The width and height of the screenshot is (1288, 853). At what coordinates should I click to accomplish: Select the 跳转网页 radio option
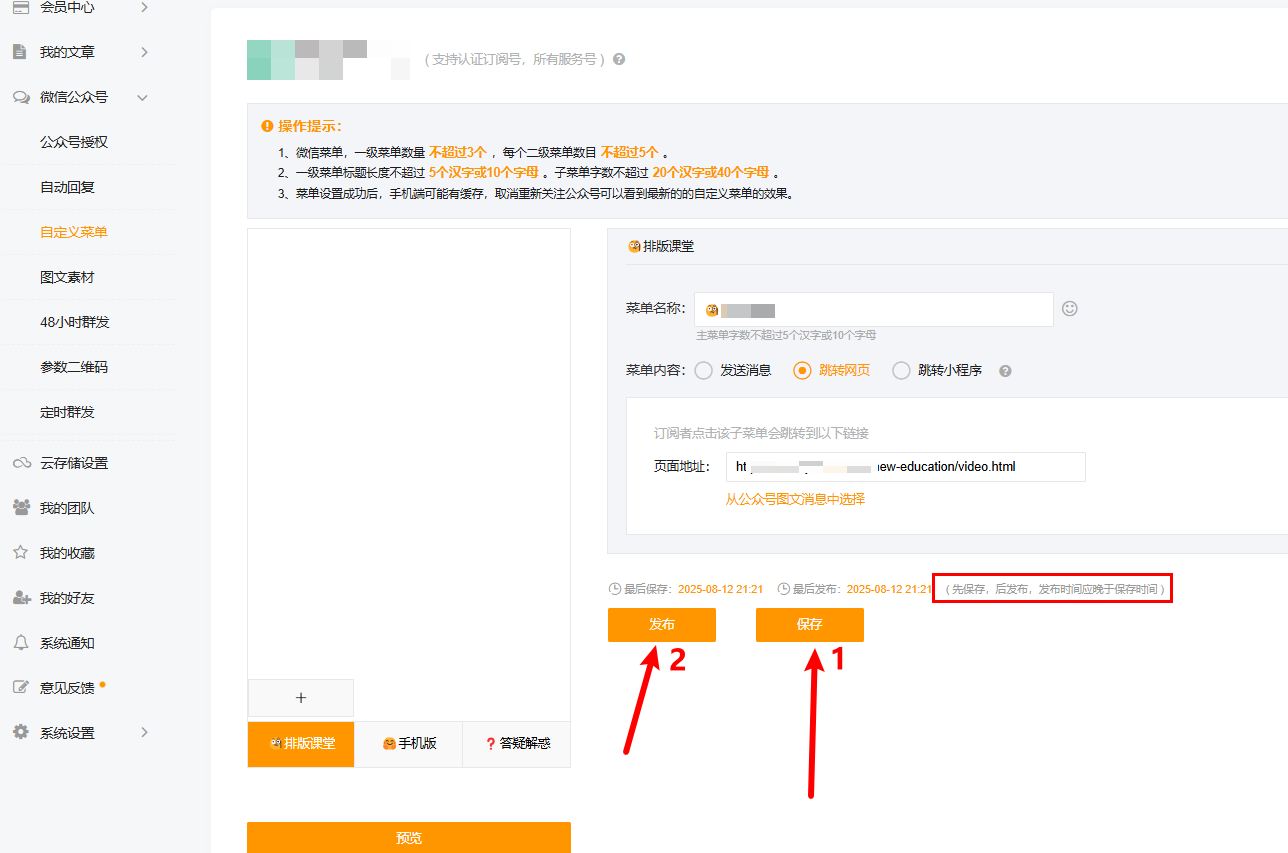802,370
